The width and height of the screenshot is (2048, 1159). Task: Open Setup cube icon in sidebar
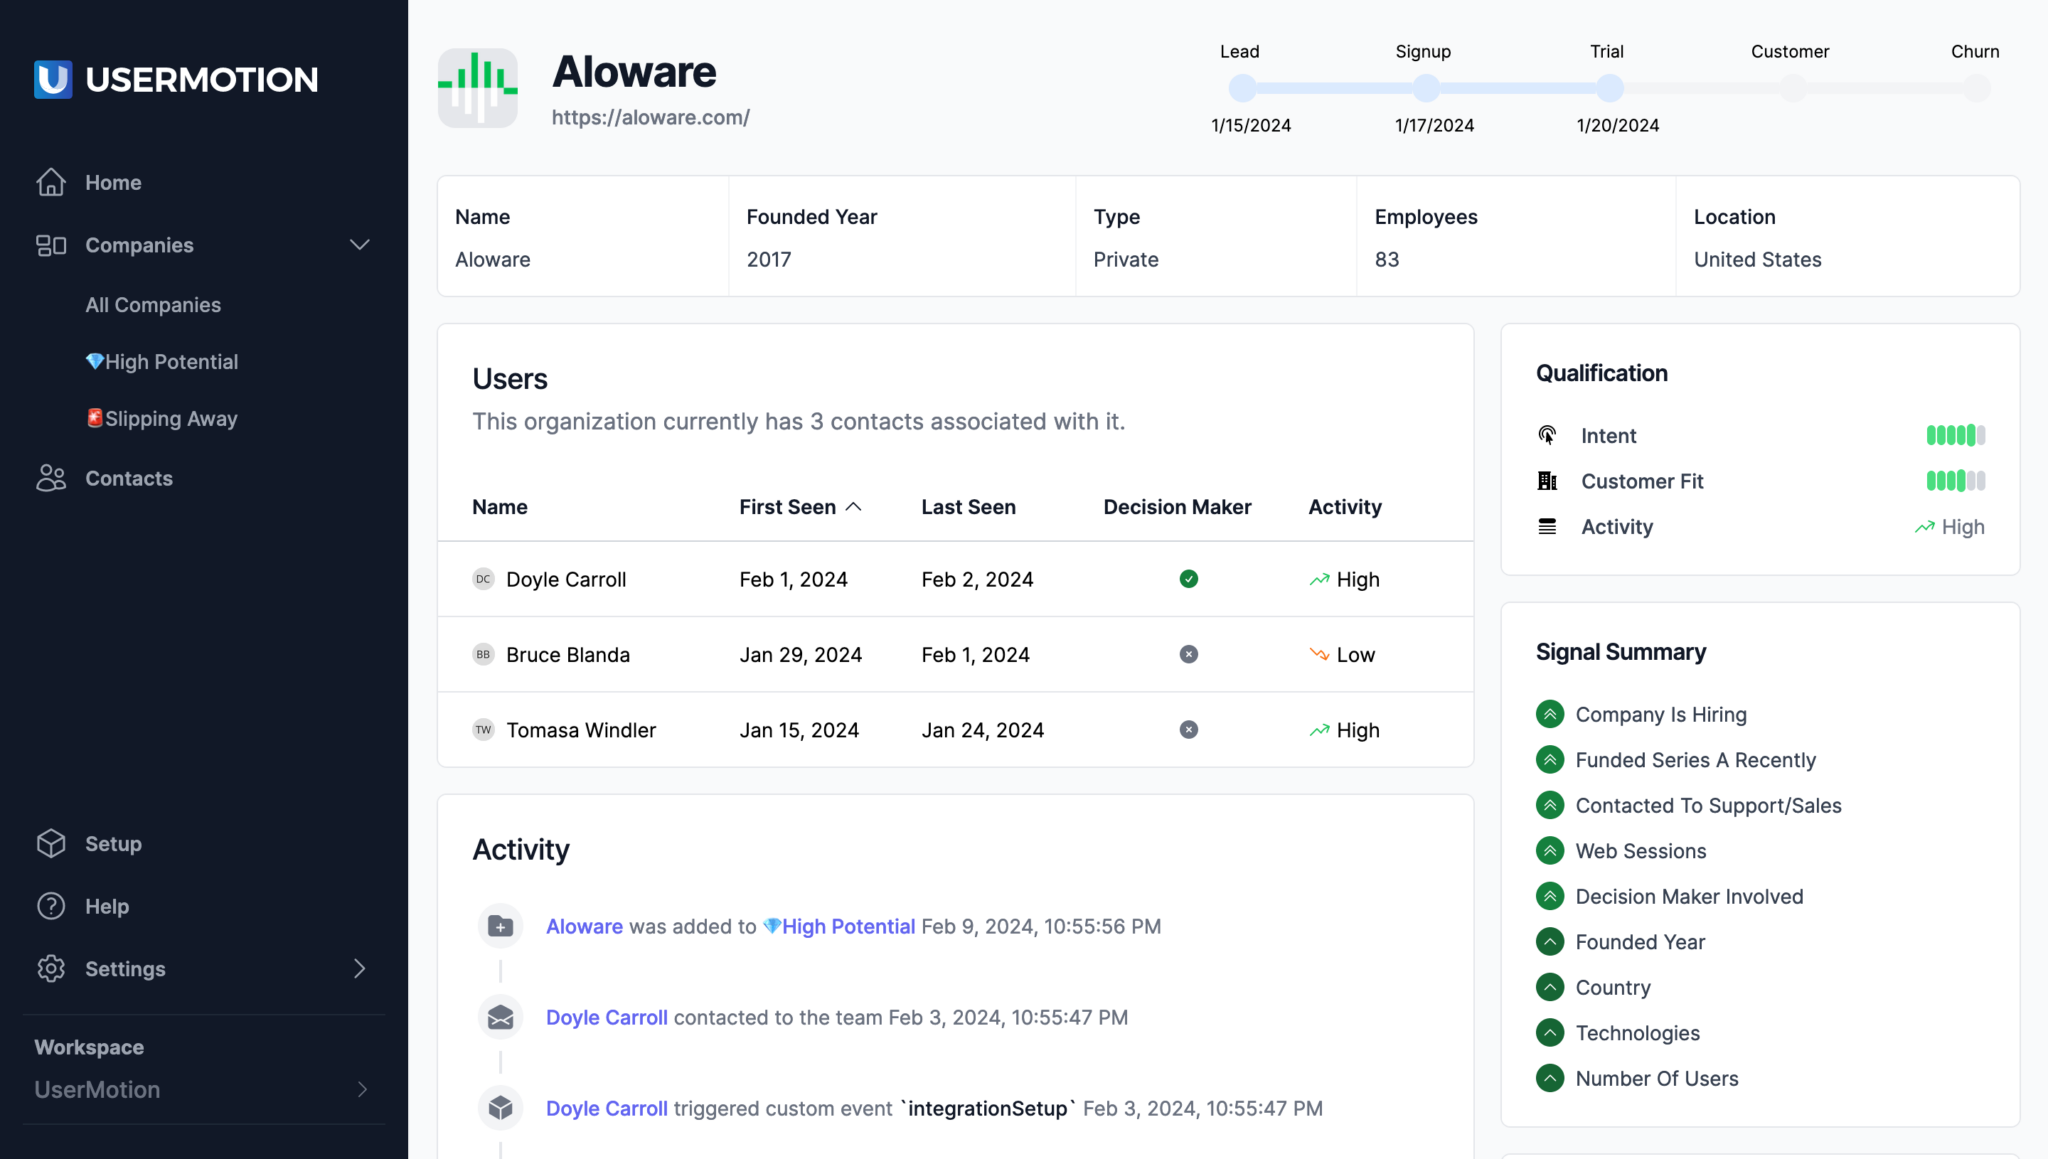pyautogui.click(x=51, y=843)
